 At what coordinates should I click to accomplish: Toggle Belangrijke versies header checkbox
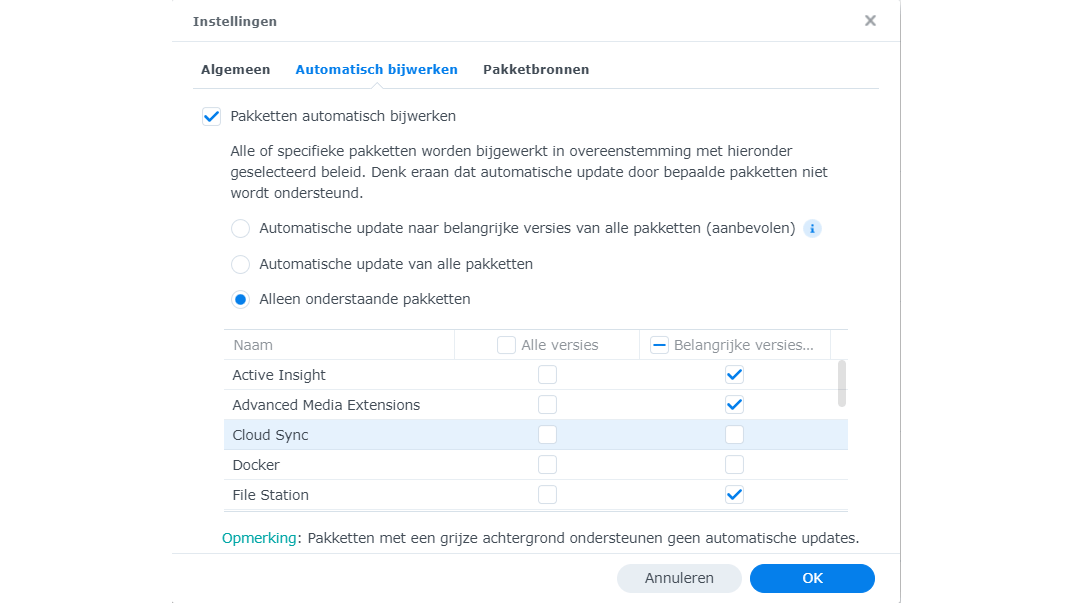(660, 345)
